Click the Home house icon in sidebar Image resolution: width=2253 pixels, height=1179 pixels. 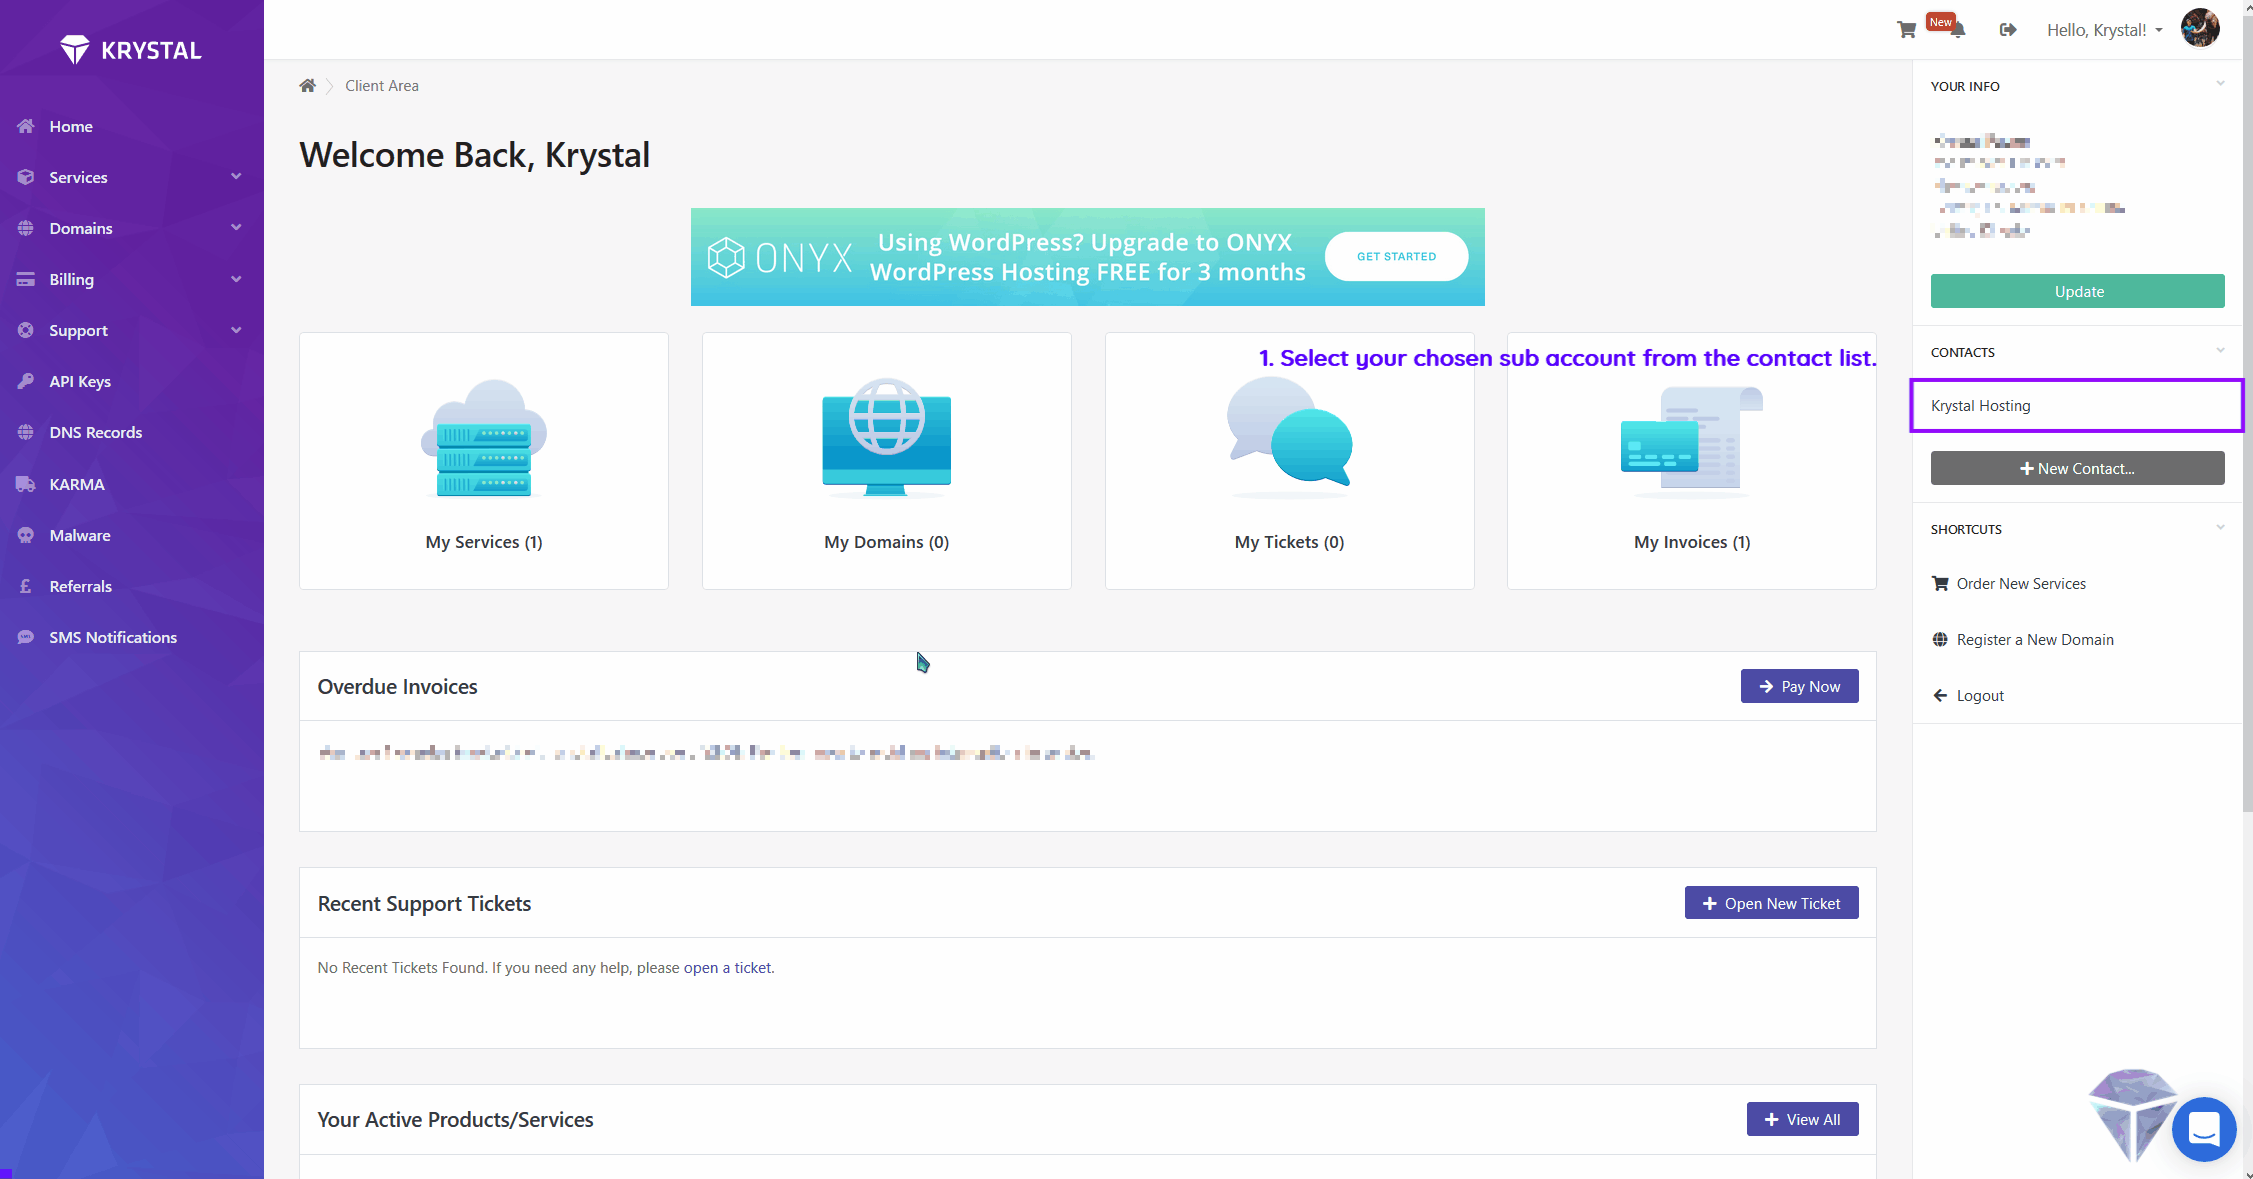(26, 126)
